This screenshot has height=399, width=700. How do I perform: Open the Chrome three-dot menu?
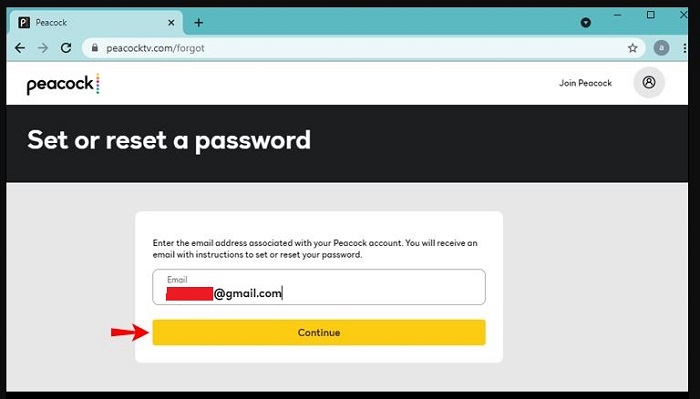[684, 48]
